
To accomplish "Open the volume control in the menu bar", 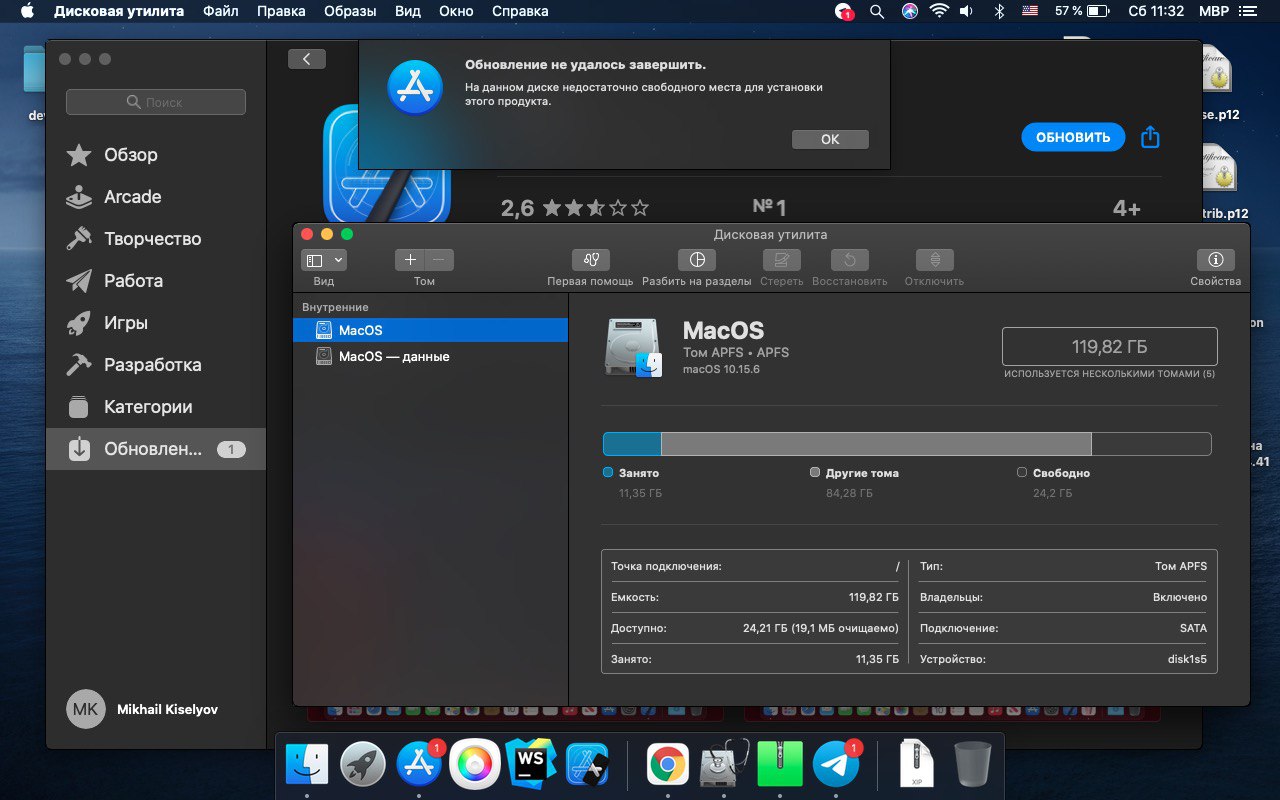I will (x=966, y=11).
